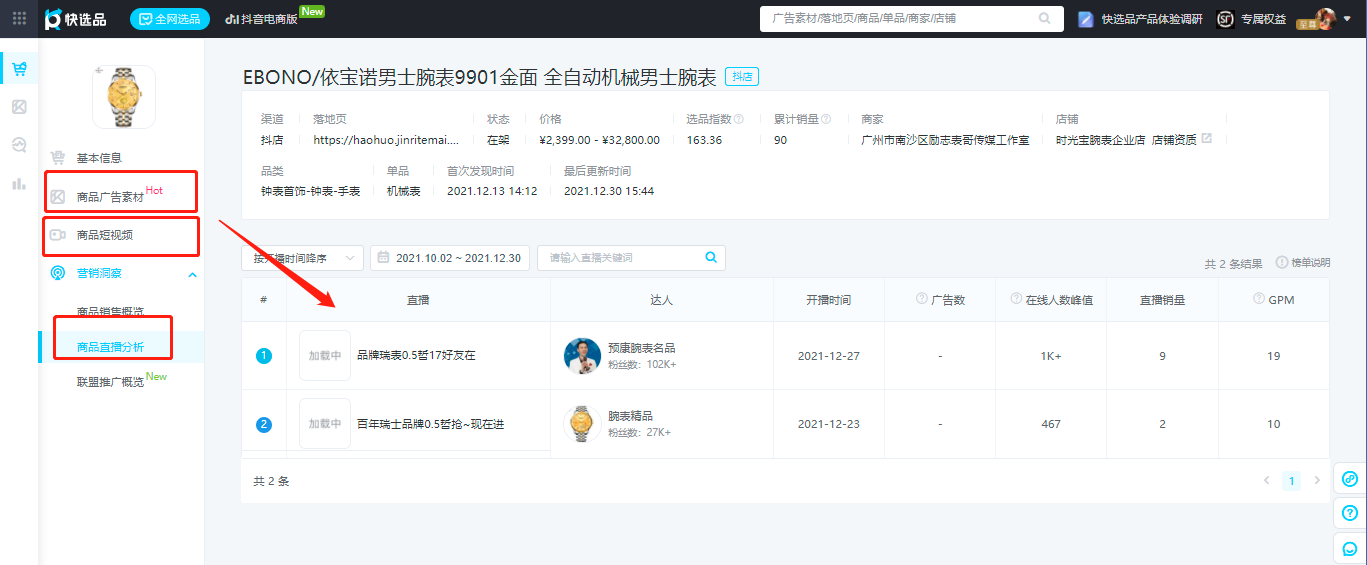Image resolution: width=1367 pixels, height=565 pixels.
Task: Open the live stream 品牌瑞表0.5哲17好友在
Action: tap(416, 356)
